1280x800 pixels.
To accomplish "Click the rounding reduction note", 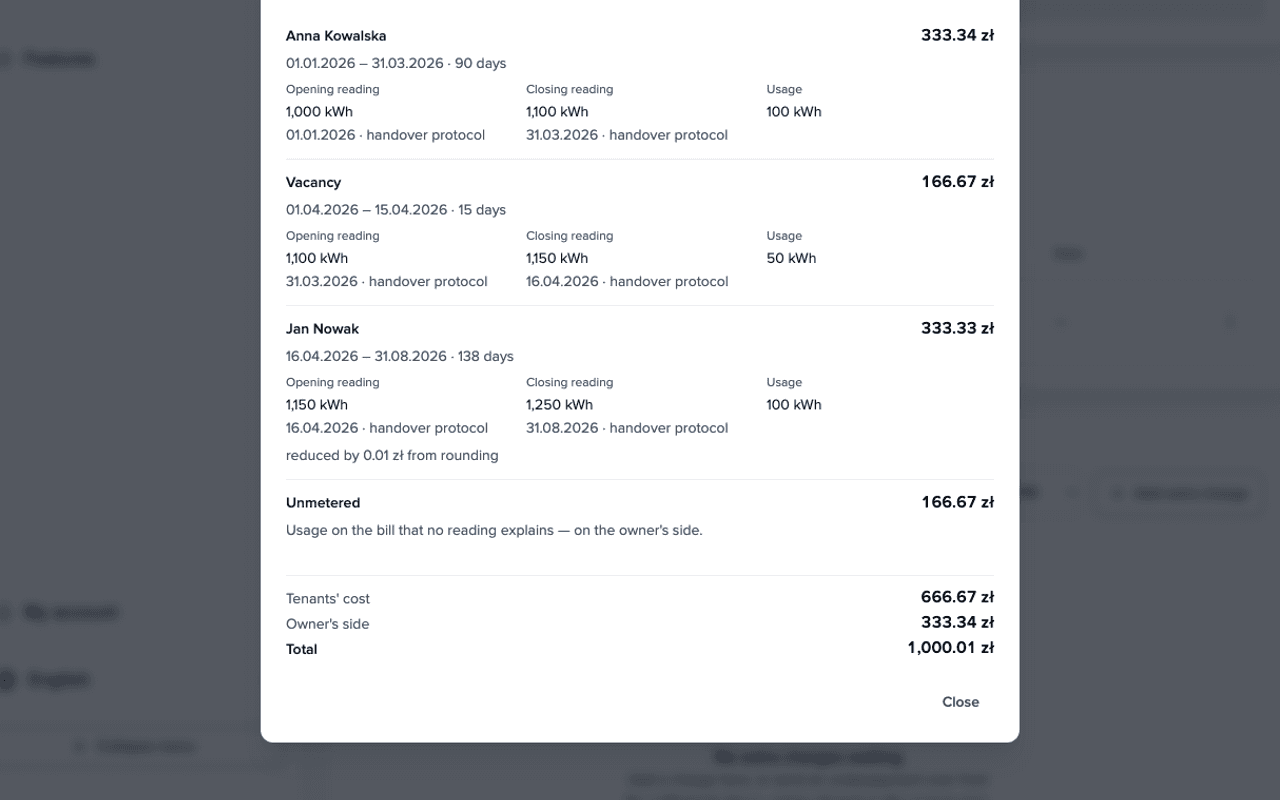I will [392, 456].
